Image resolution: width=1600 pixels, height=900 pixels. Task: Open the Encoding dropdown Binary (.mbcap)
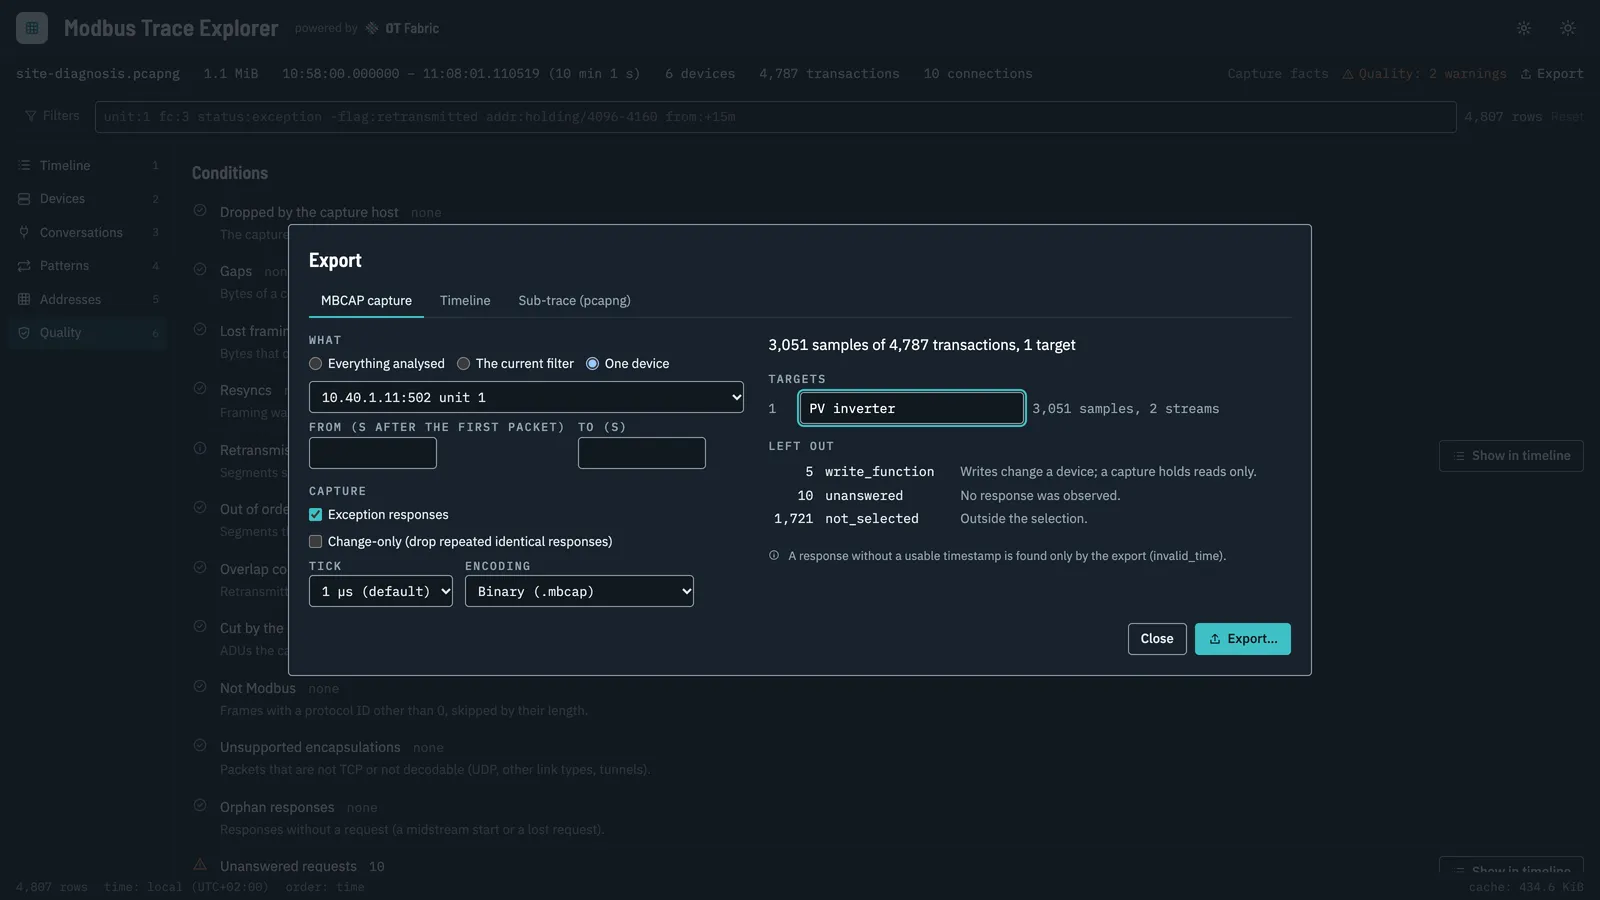[x=579, y=591]
